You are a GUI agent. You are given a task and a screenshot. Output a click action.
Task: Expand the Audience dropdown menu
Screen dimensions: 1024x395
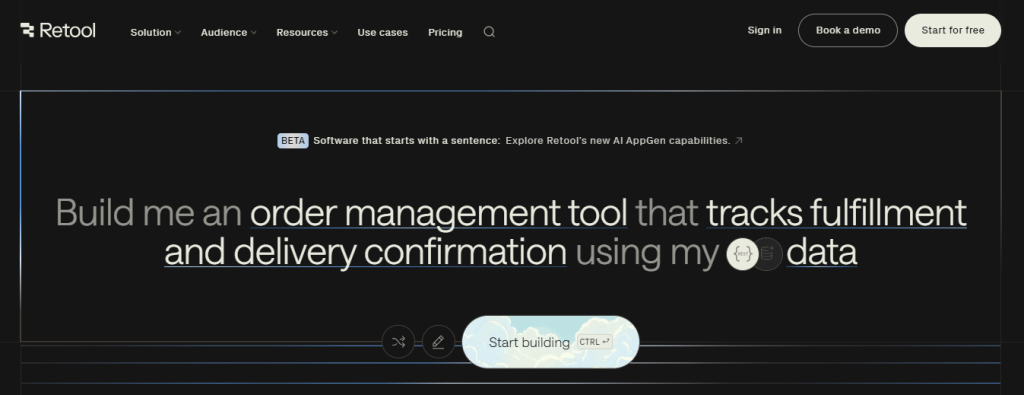pos(229,32)
